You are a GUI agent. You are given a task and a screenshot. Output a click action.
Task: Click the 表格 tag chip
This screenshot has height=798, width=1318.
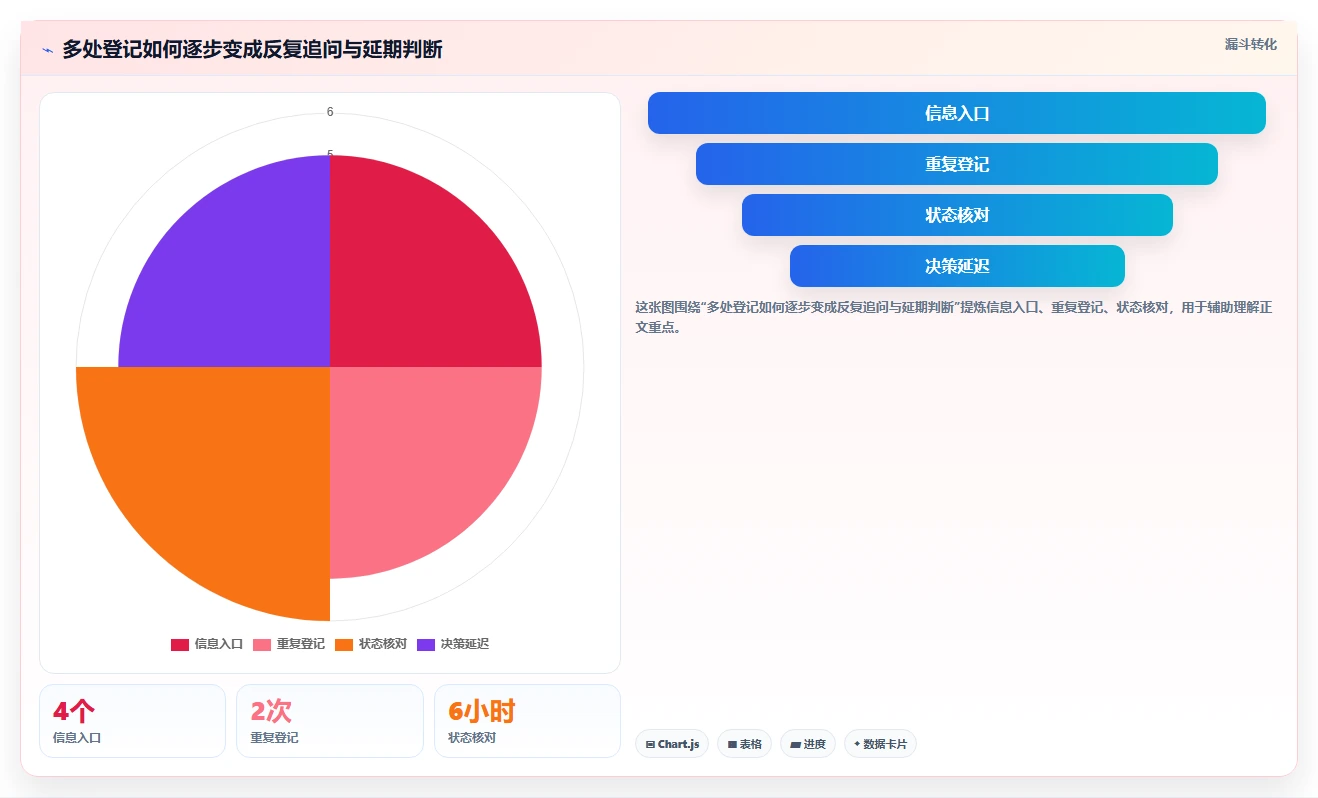coord(744,744)
